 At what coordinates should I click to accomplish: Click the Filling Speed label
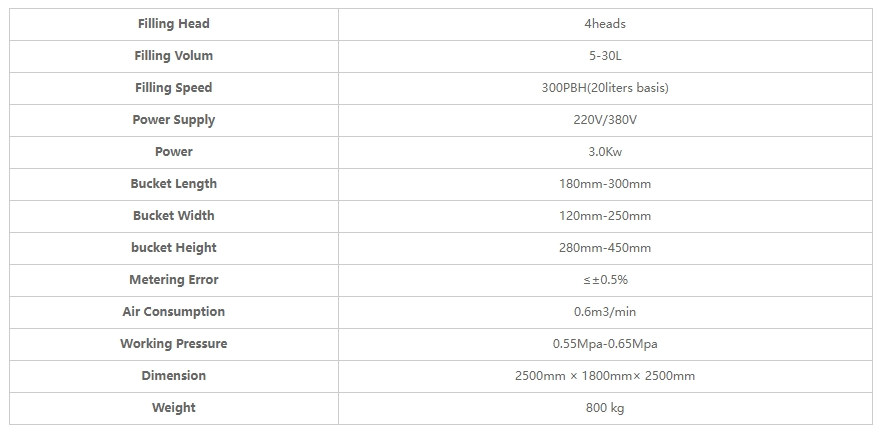point(174,88)
